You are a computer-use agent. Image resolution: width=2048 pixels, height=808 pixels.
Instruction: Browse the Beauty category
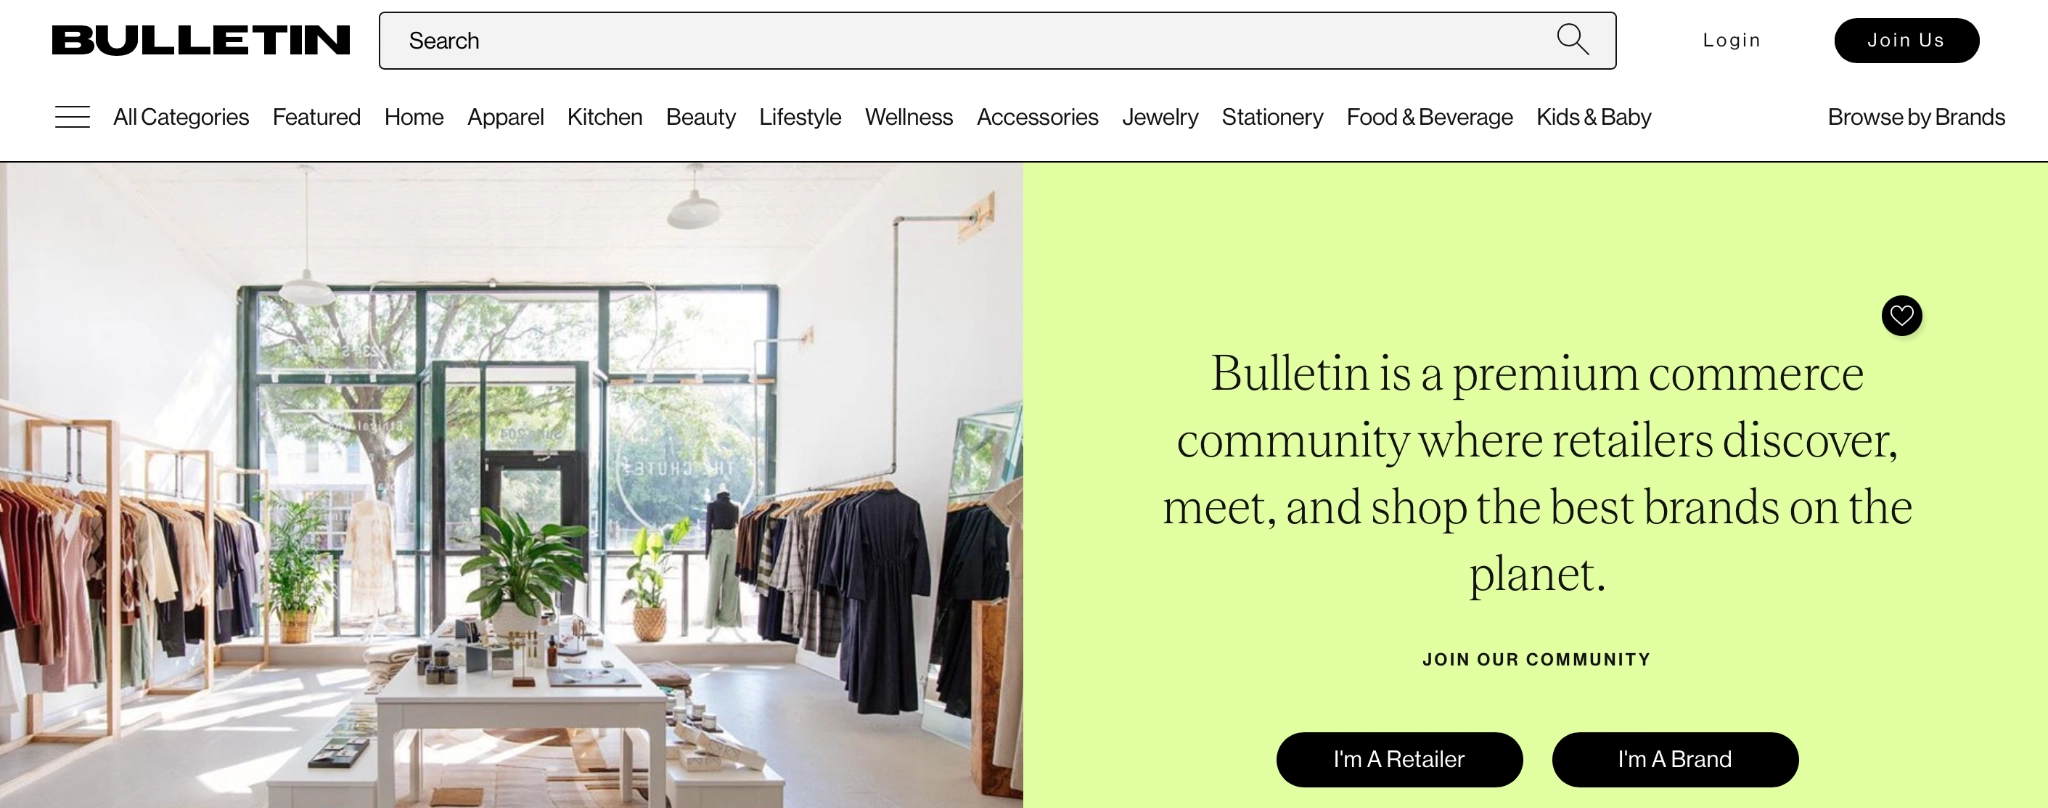pos(700,117)
